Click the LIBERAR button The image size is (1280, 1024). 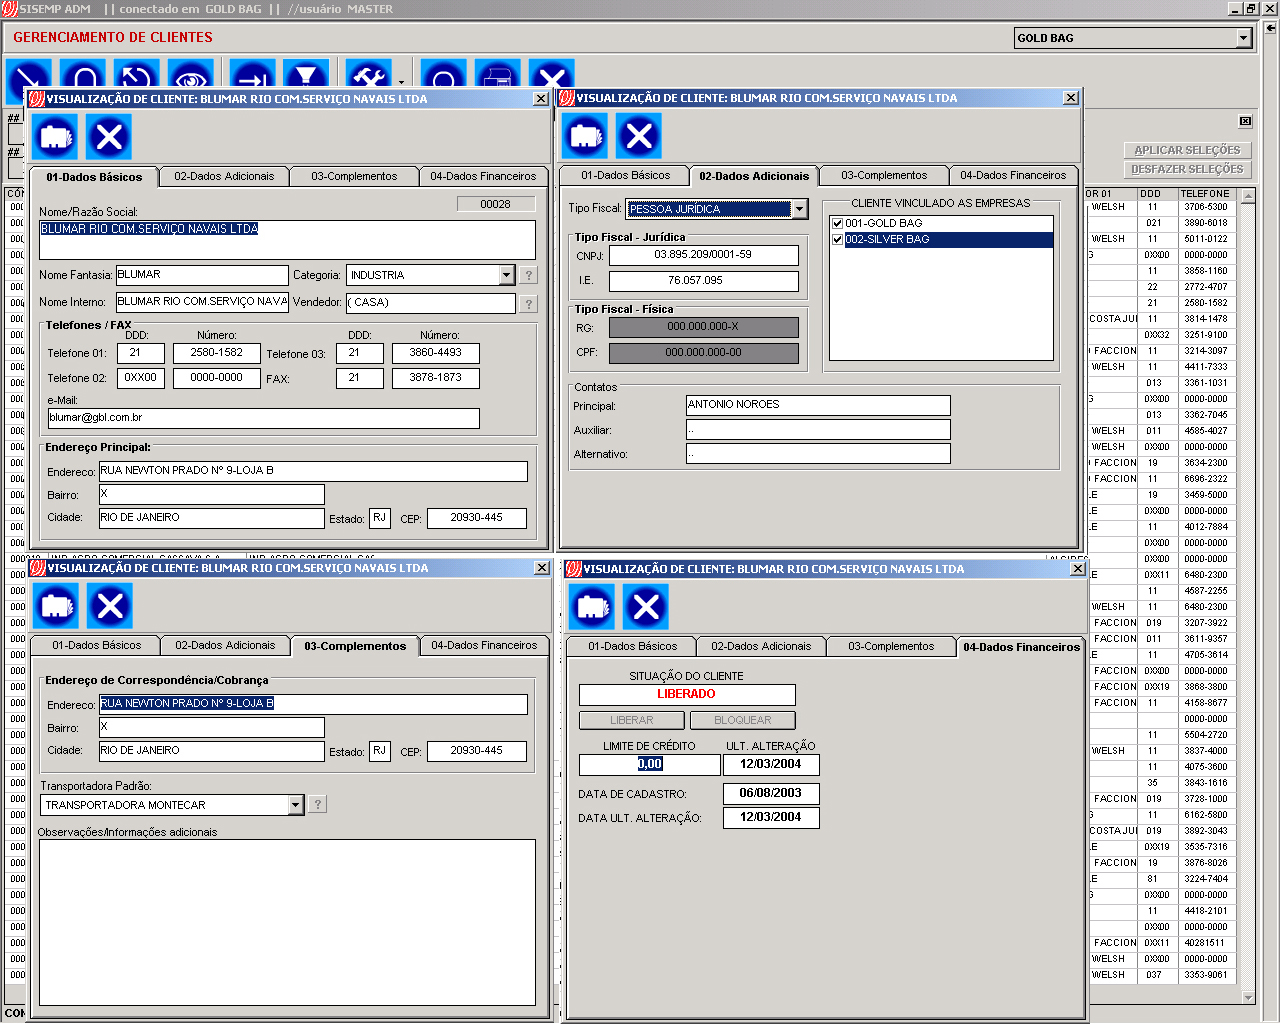pyautogui.click(x=632, y=720)
